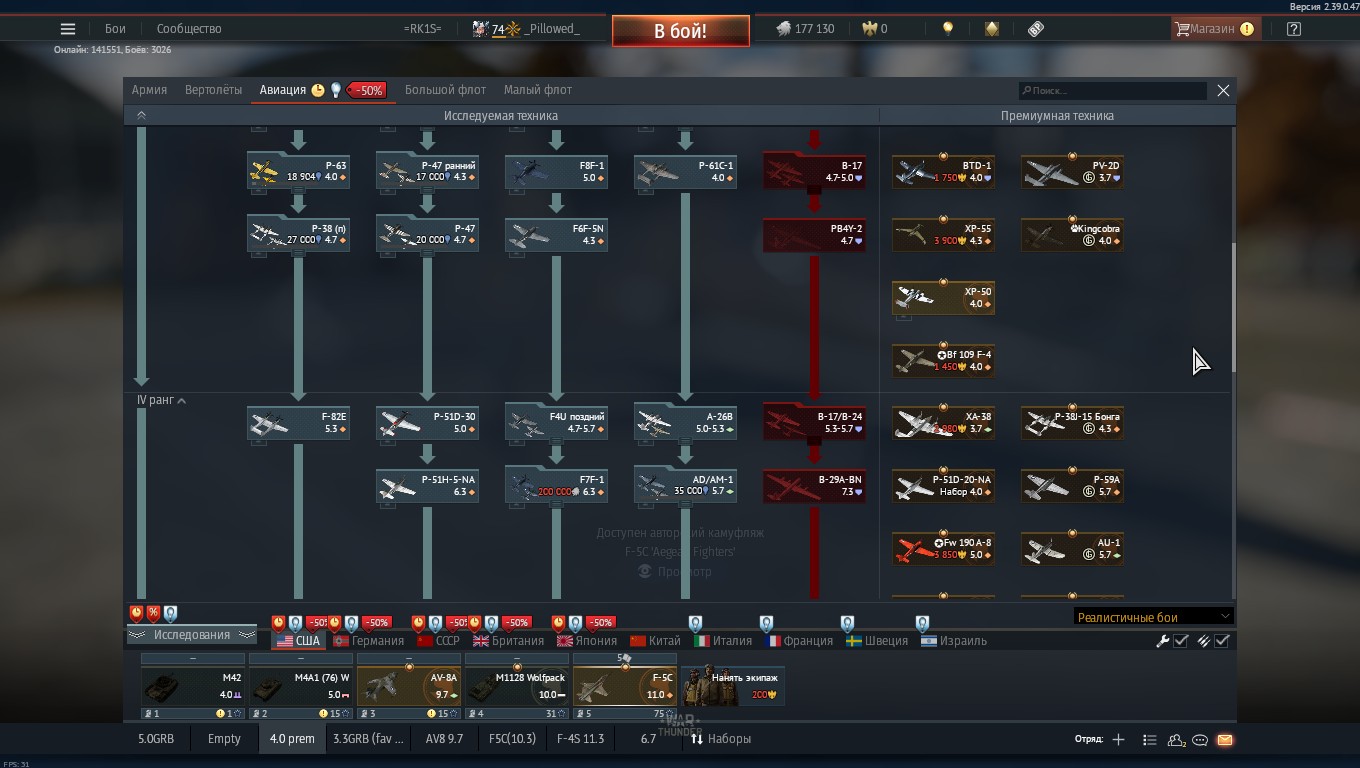Open the mail envelope icon
1360x768 pixels.
1224,740
